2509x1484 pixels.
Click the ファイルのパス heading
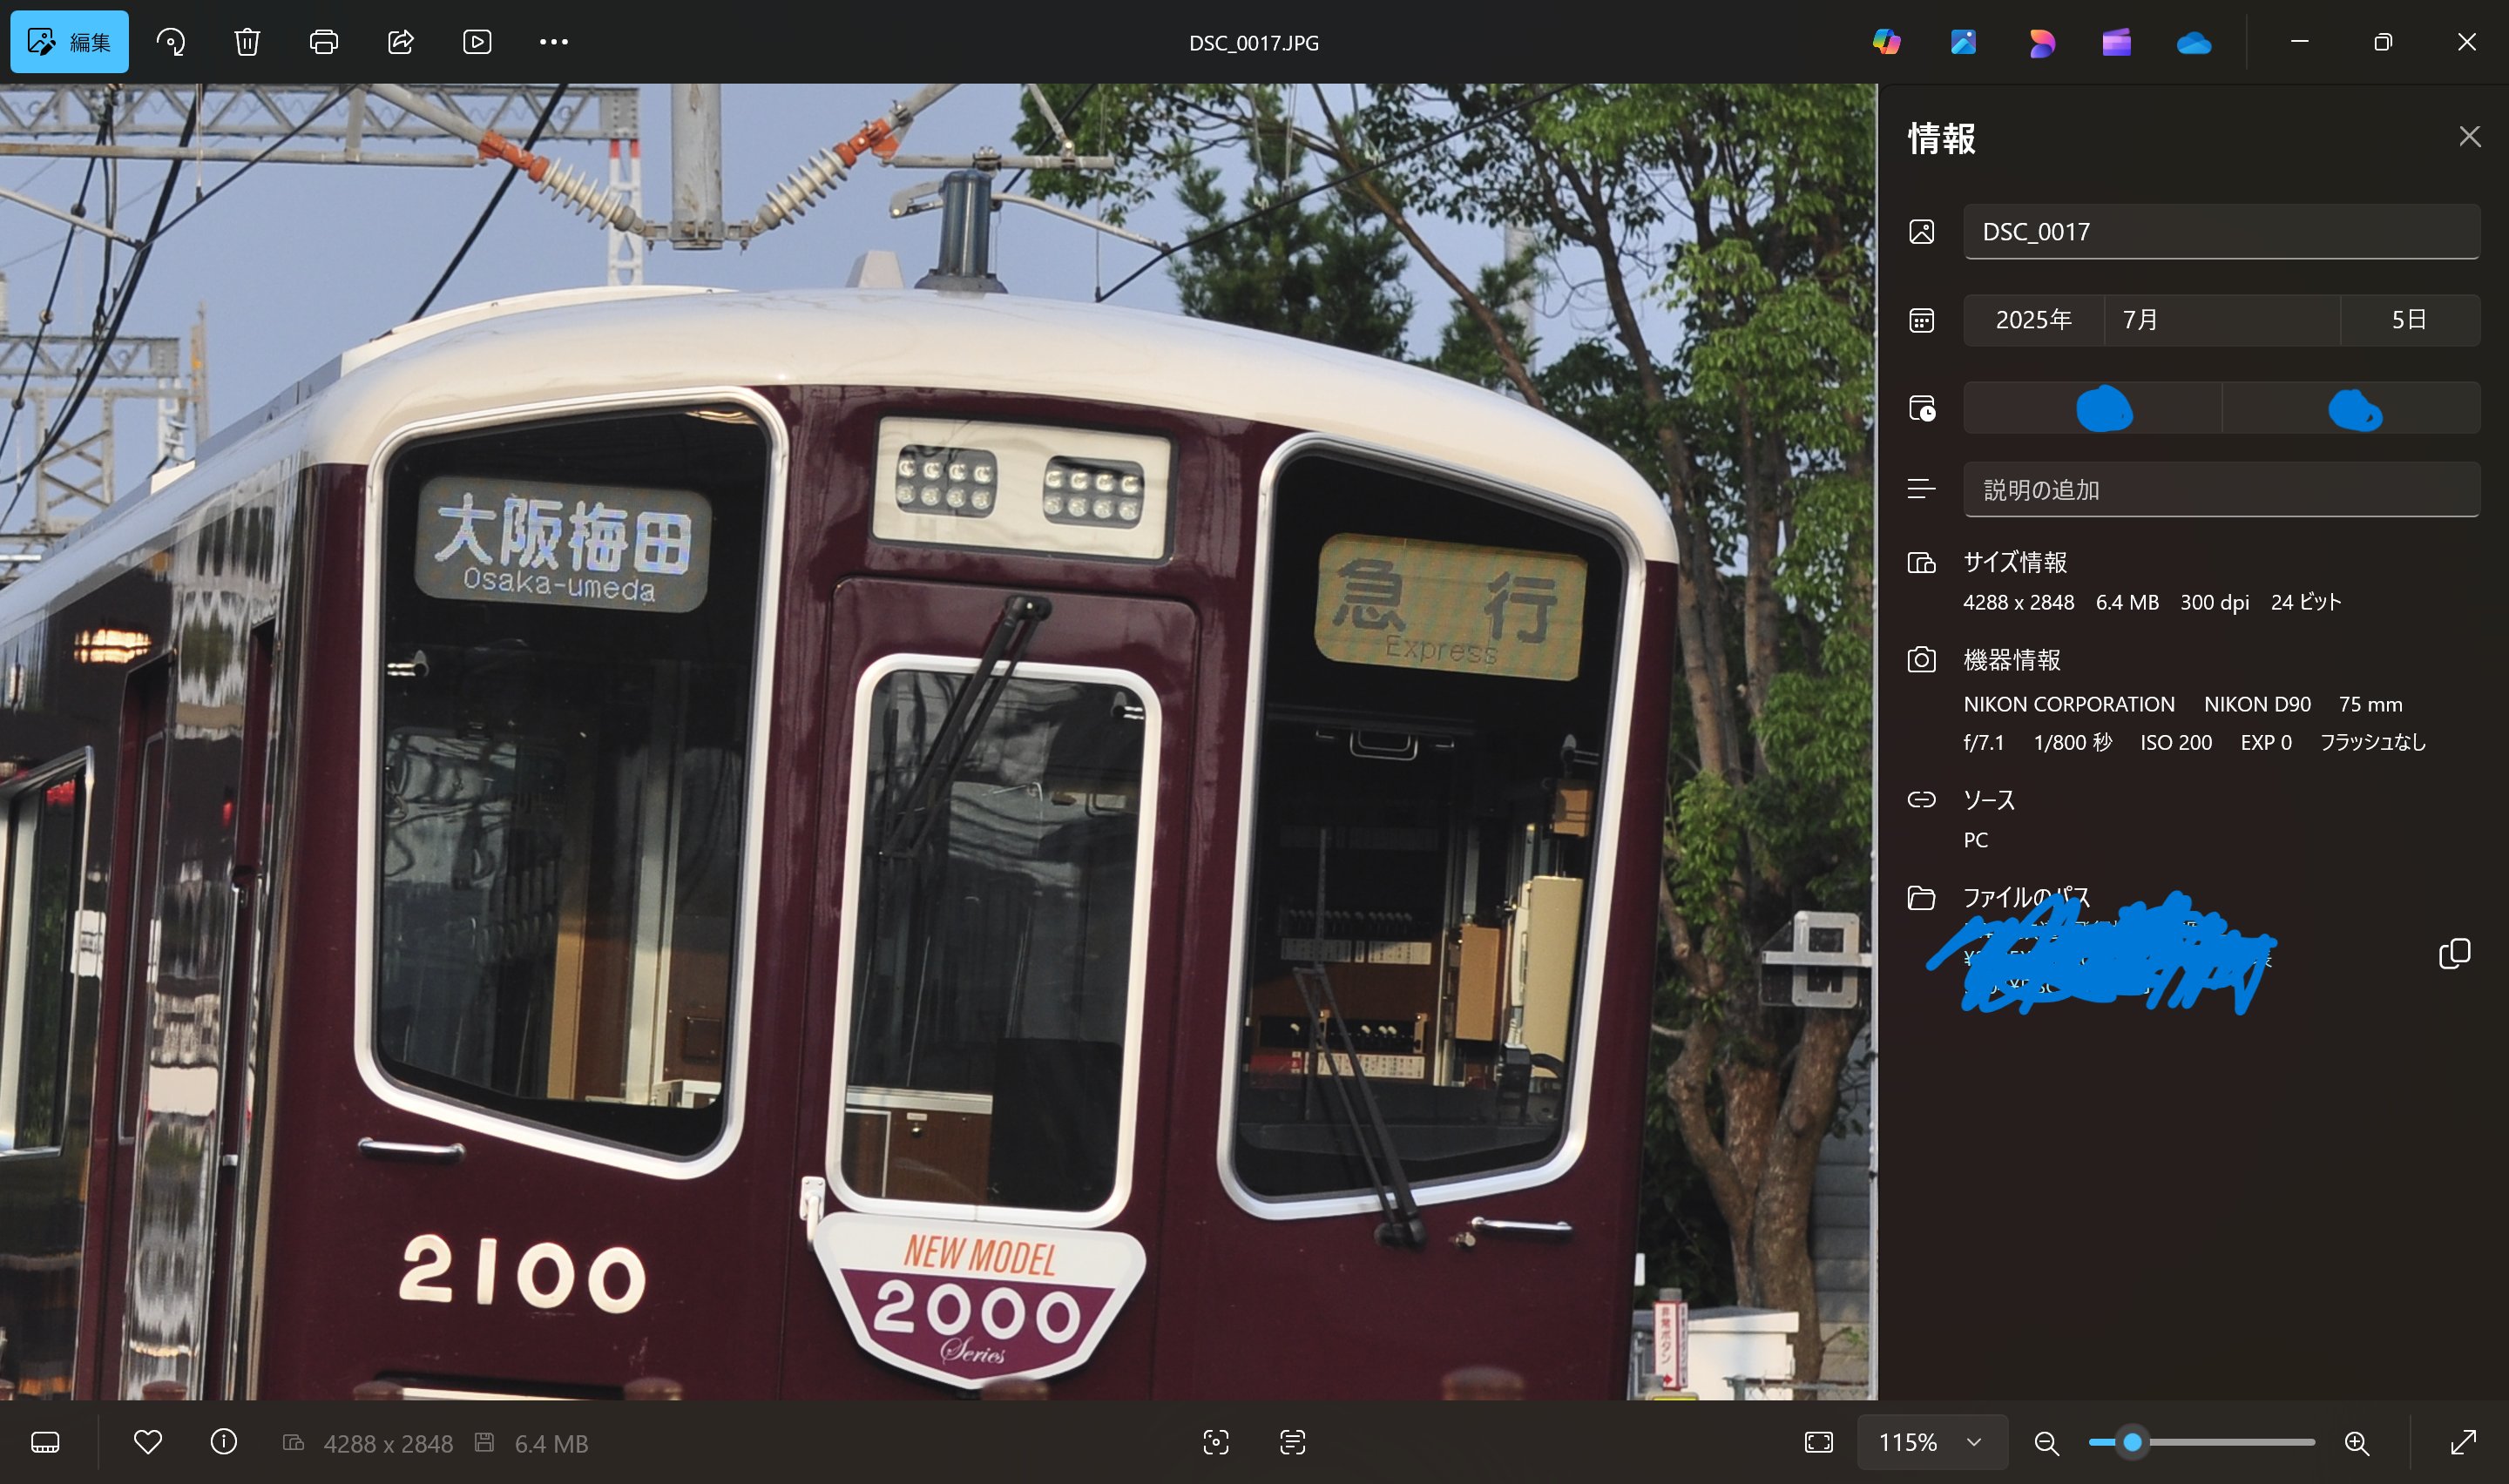pyautogui.click(x=2027, y=897)
